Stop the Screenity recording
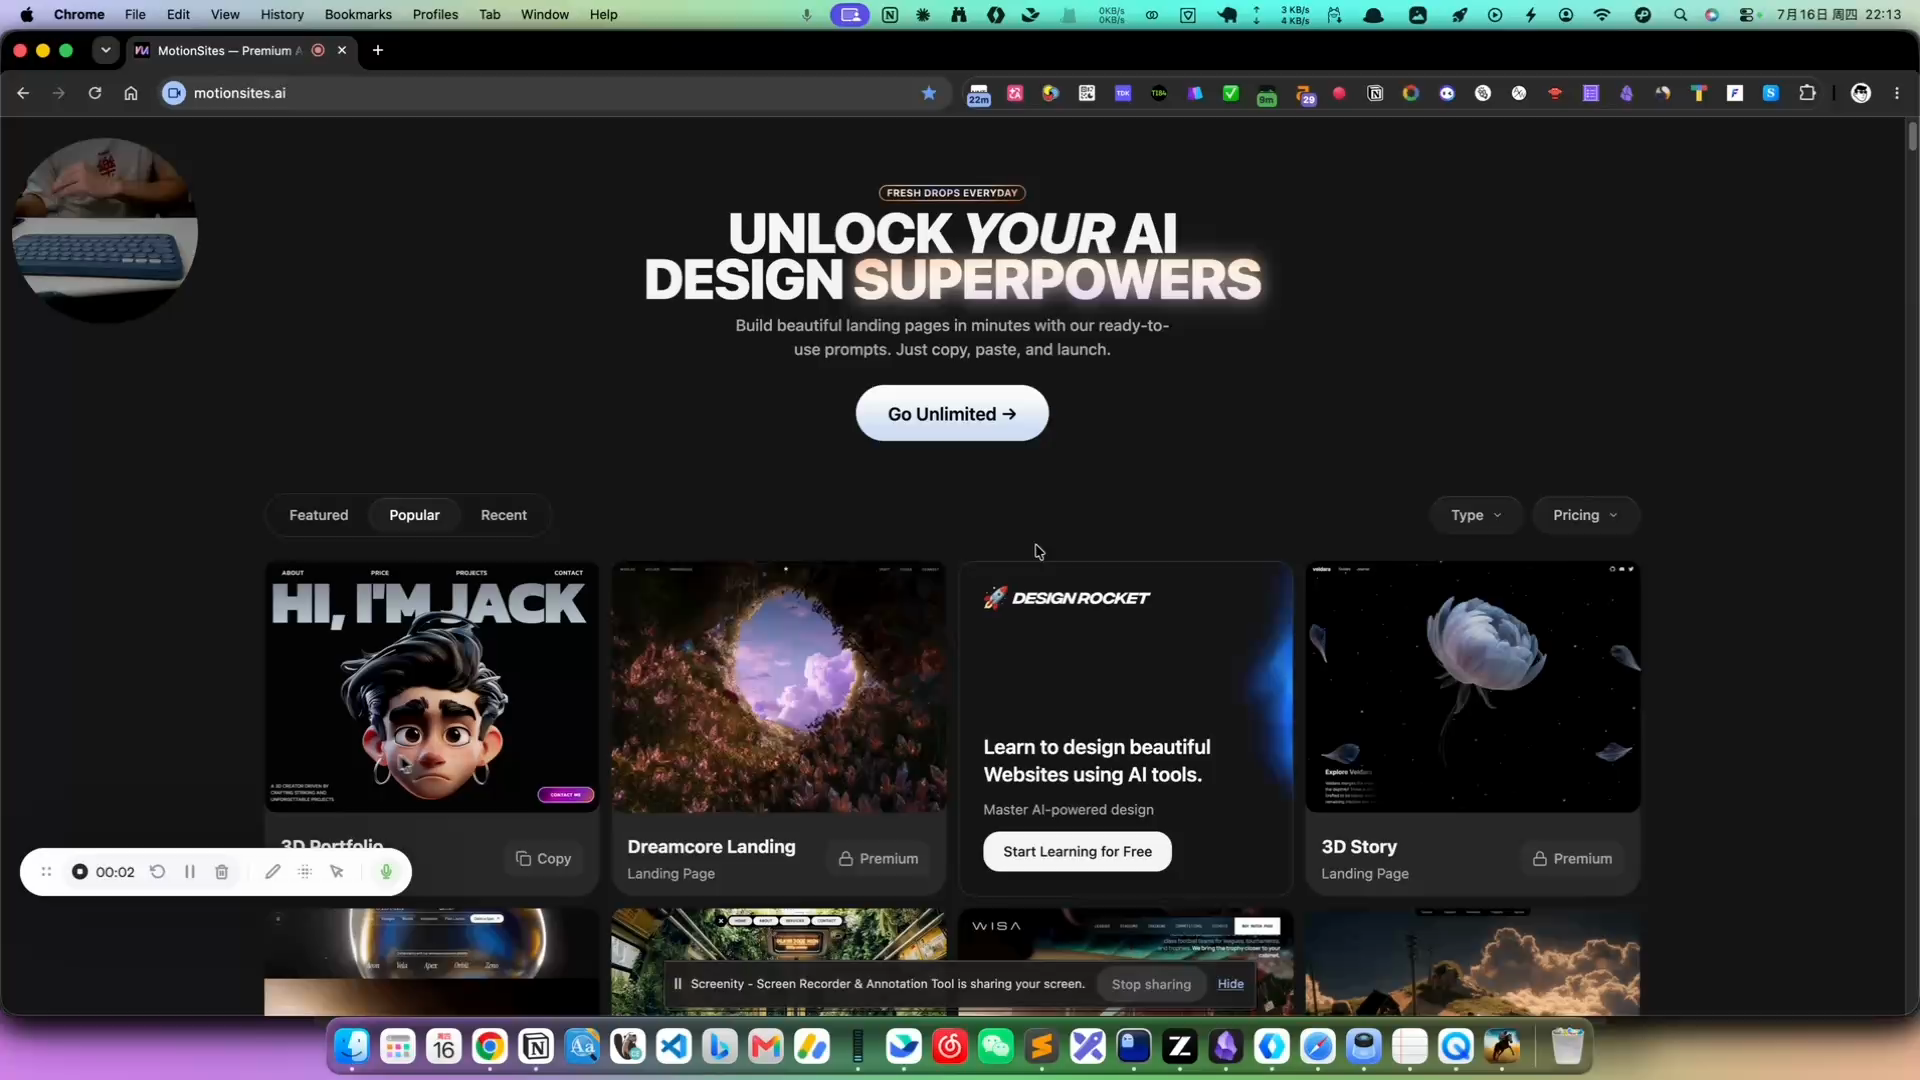Screen dimensions: 1920x1080 80,872
